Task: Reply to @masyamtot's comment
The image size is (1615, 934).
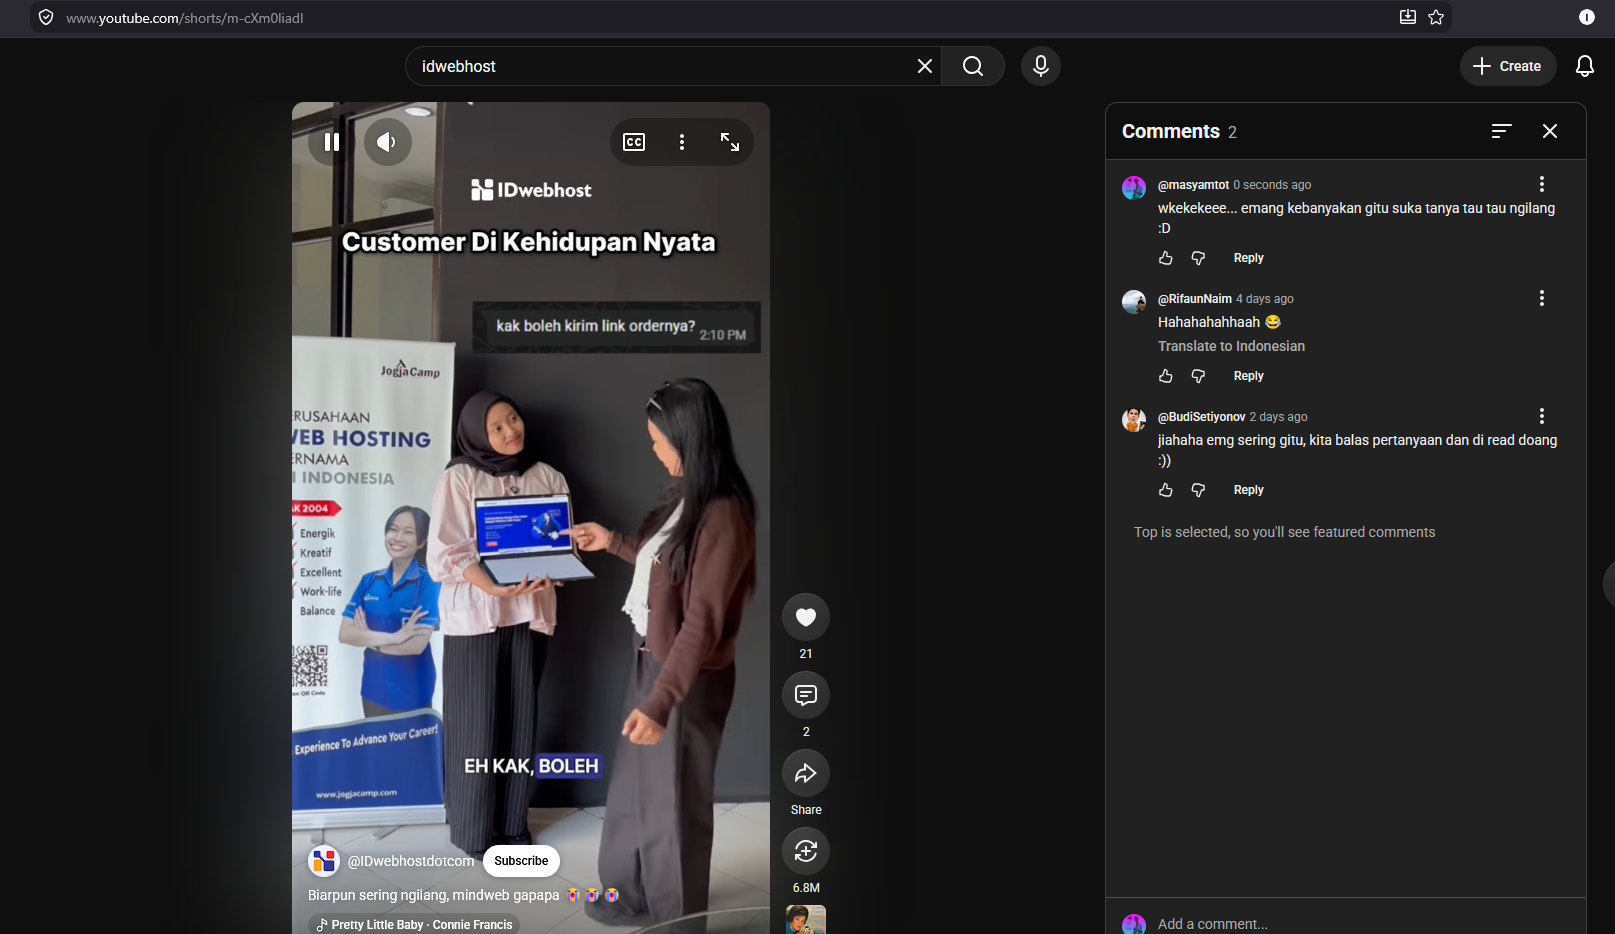Action: pyautogui.click(x=1249, y=258)
